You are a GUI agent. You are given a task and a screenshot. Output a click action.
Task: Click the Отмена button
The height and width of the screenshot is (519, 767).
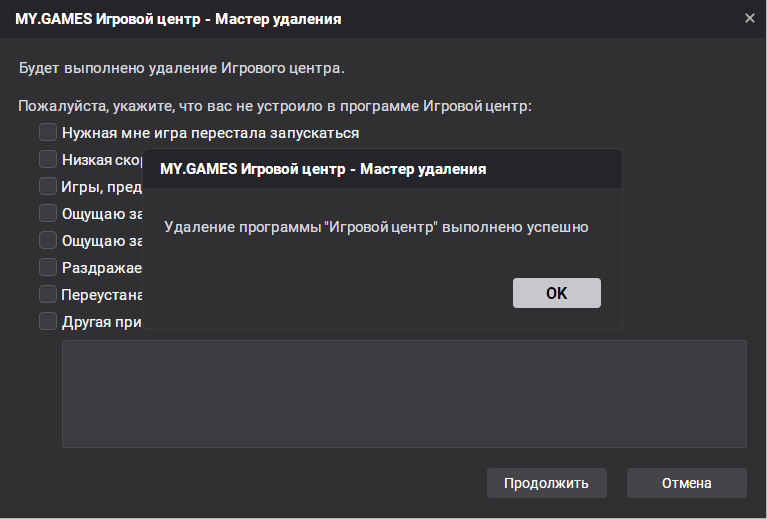[687, 483]
